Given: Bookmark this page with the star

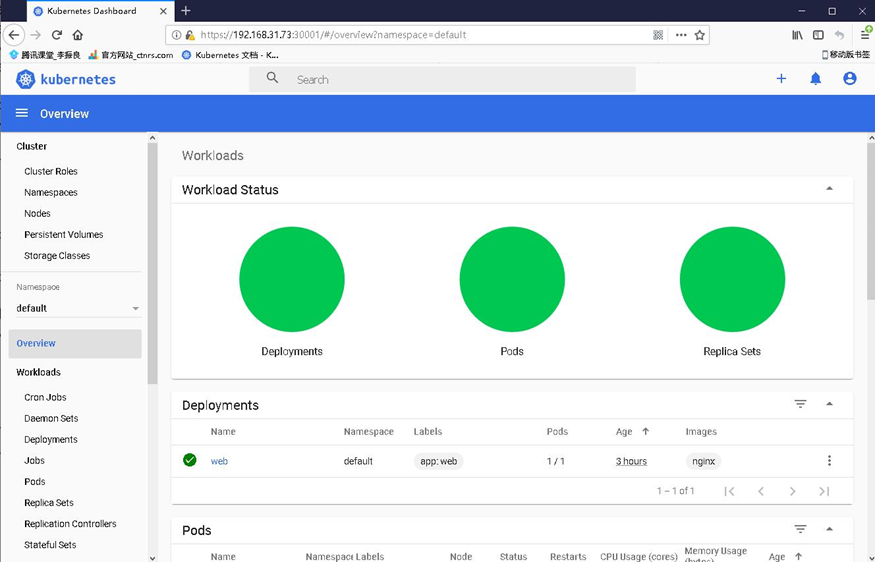Looking at the screenshot, I should tap(699, 35).
